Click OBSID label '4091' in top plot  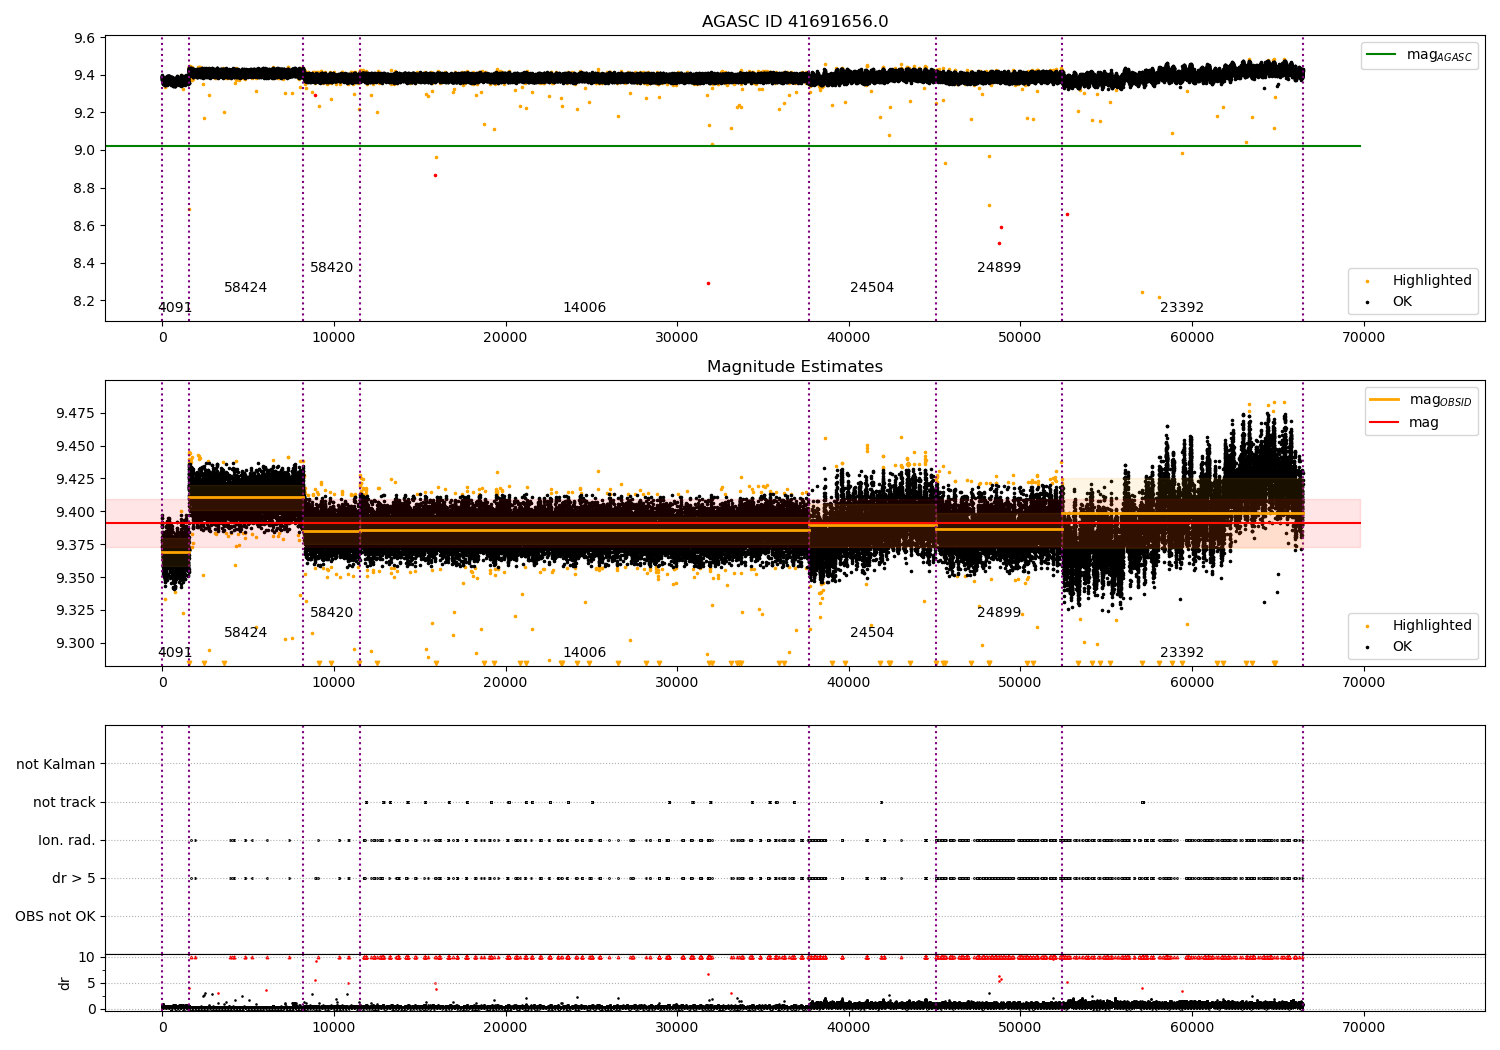[x=175, y=308]
